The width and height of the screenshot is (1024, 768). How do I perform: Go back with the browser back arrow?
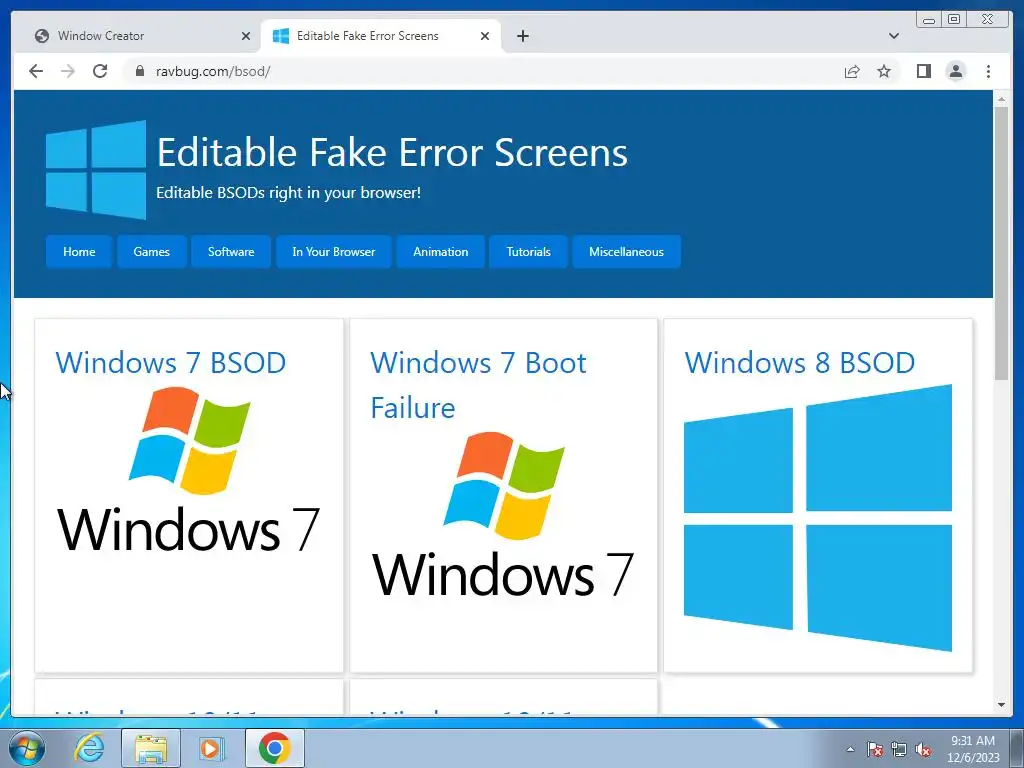[x=36, y=71]
